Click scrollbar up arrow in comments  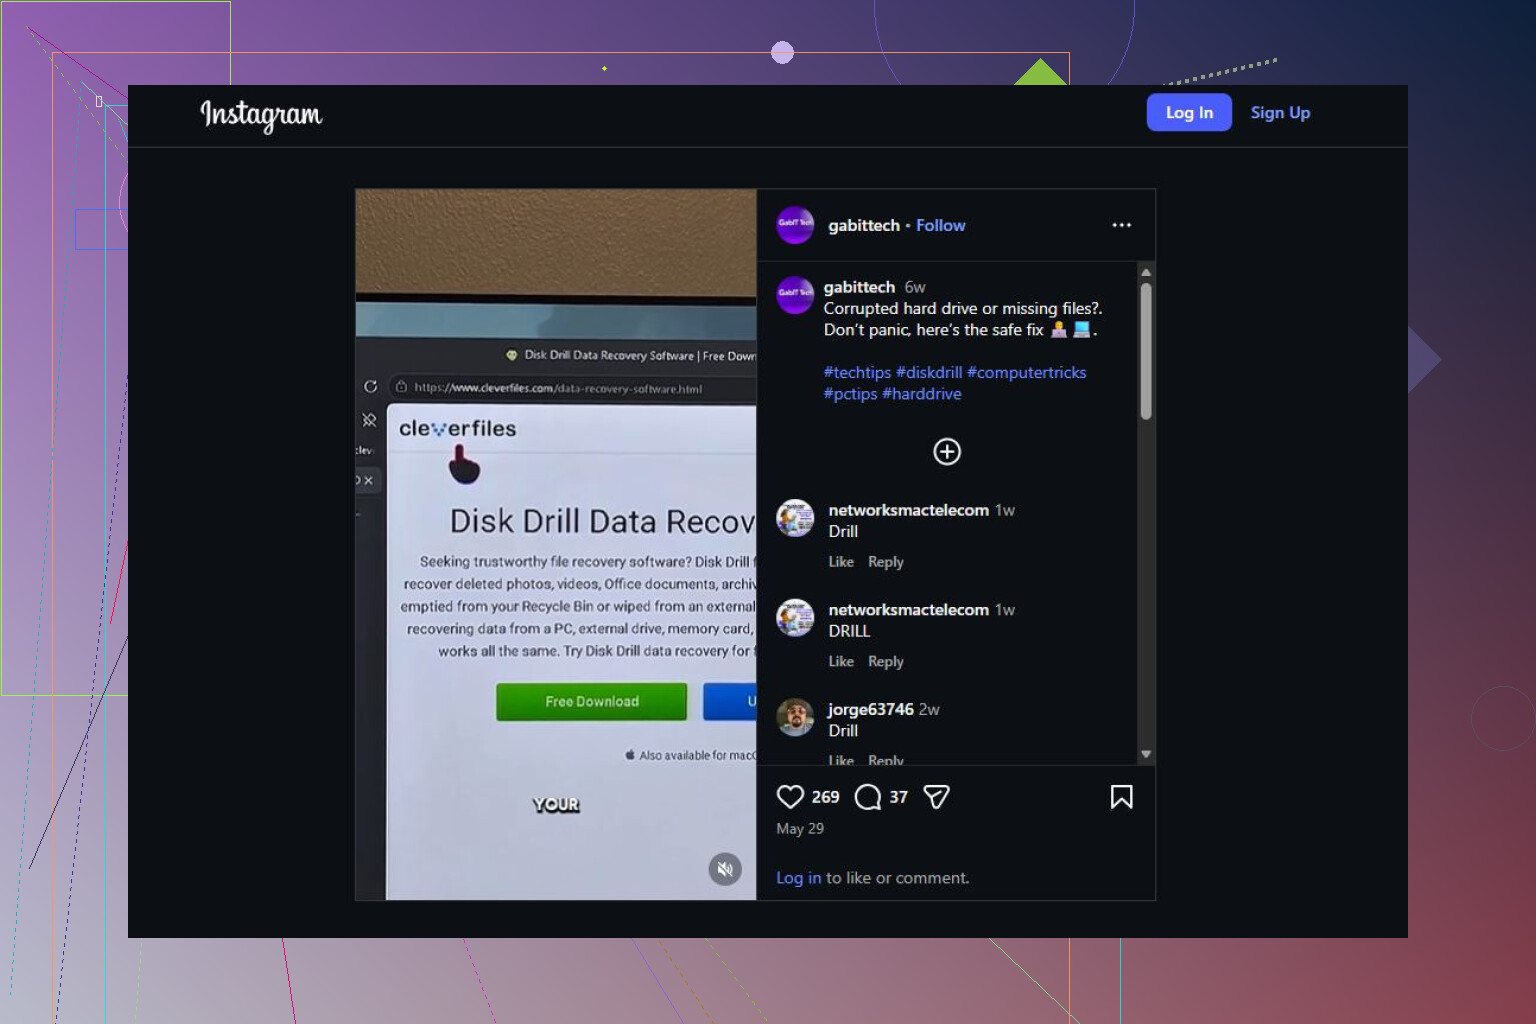pos(1146,272)
